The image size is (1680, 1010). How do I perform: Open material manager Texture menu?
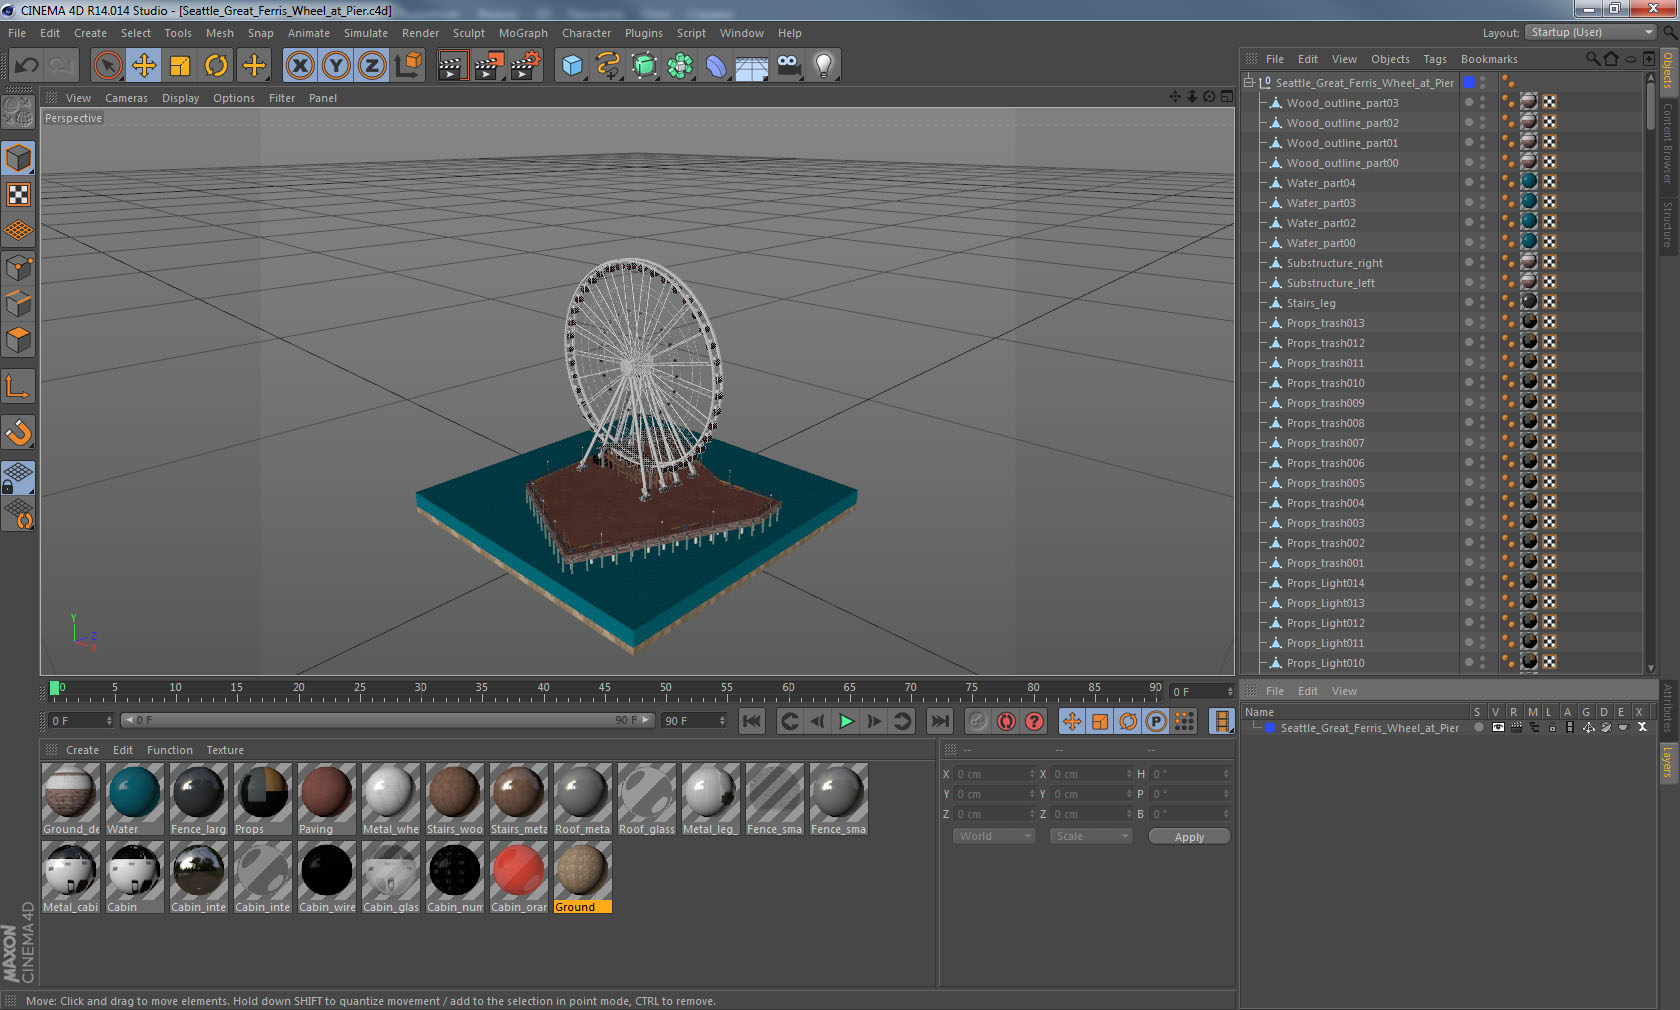pos(225,750)
